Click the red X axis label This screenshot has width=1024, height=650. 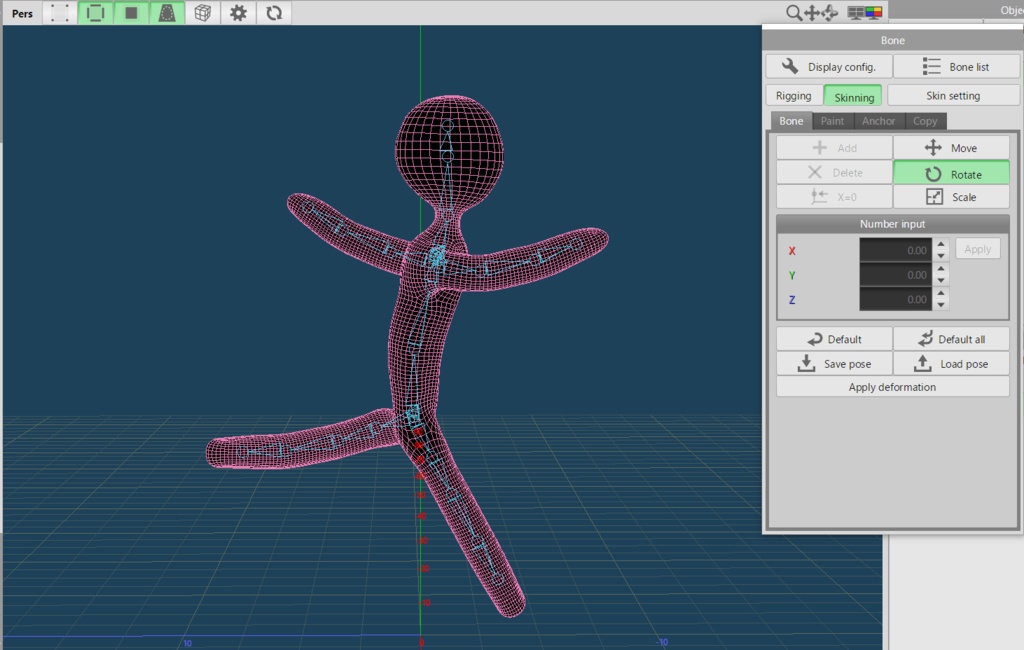click(792, 251)
